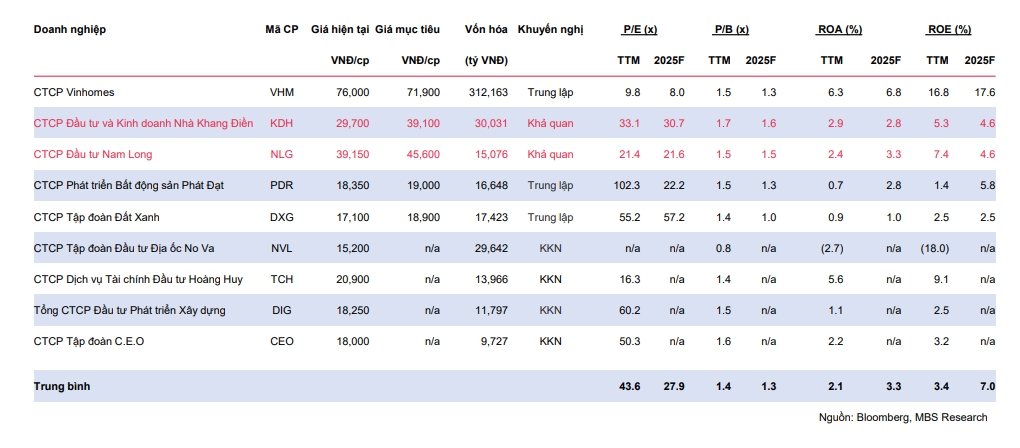Select 'CTCP Tập đoàn Đất Xanh' name
1020x448 pixels.
coord(96,217)
